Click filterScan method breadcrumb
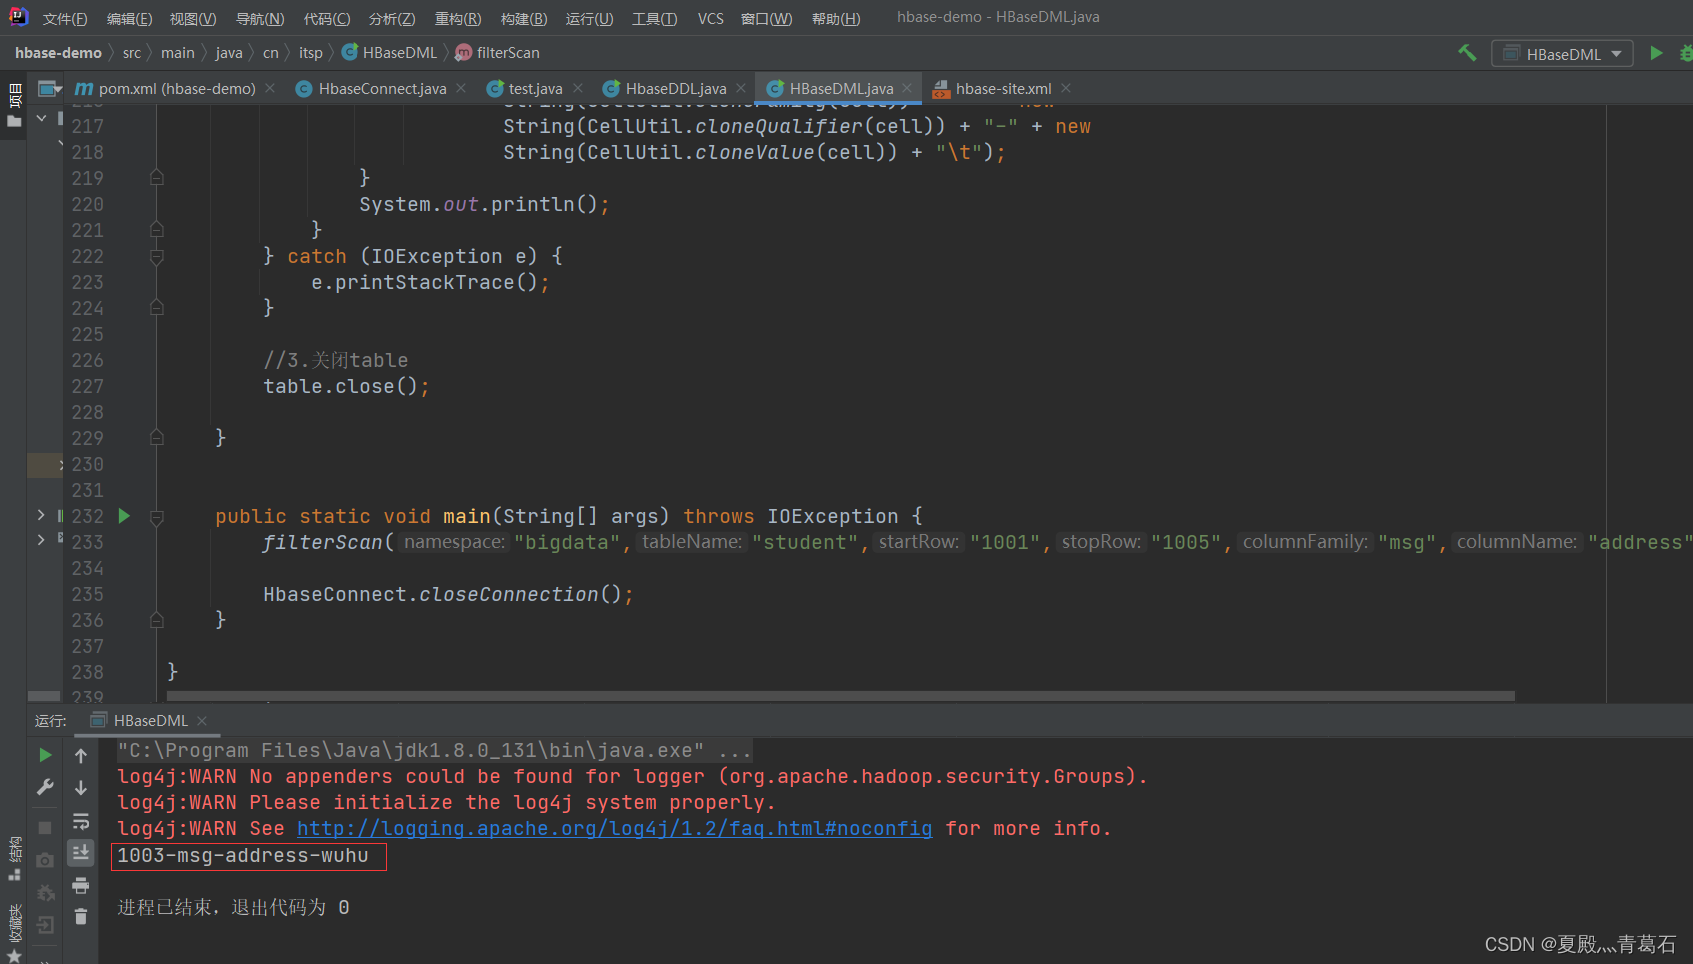 coord(497,53)
